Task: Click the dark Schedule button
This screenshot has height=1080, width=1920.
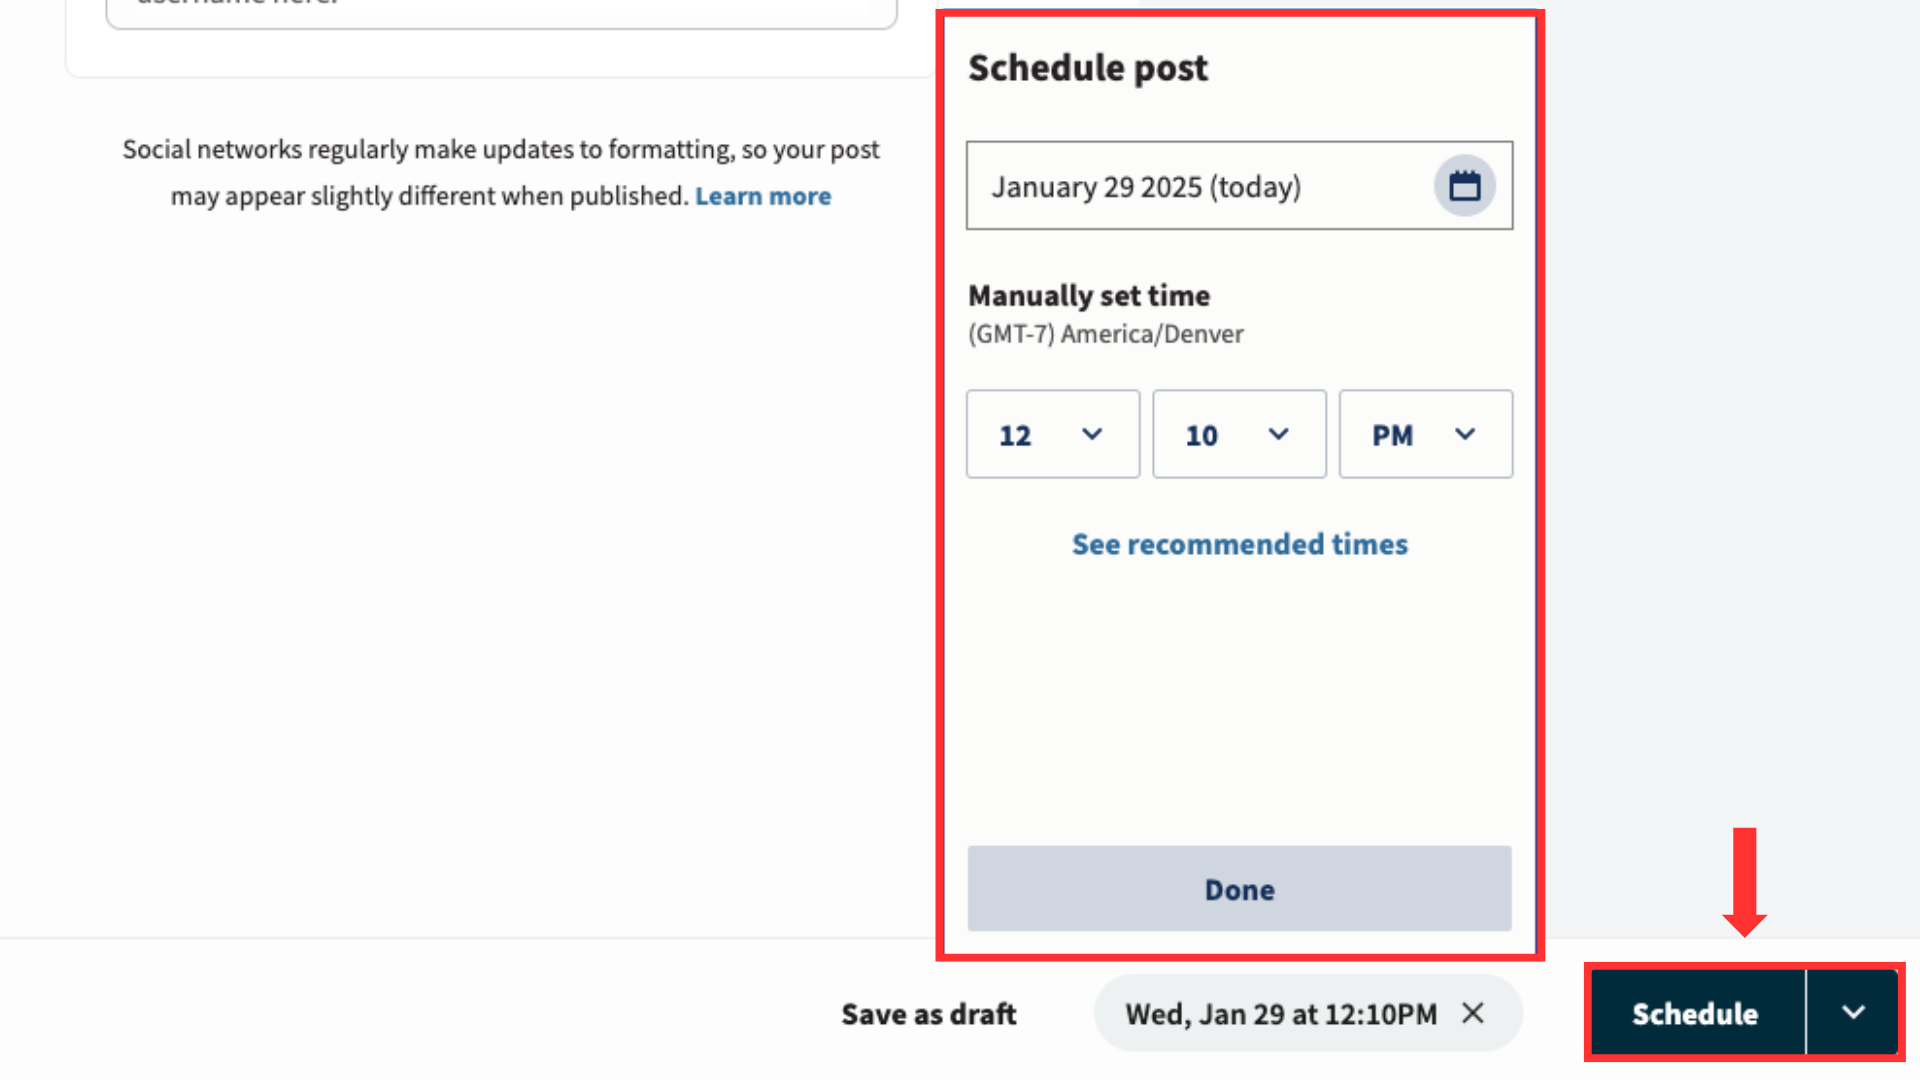Action: [1695, 1013]
